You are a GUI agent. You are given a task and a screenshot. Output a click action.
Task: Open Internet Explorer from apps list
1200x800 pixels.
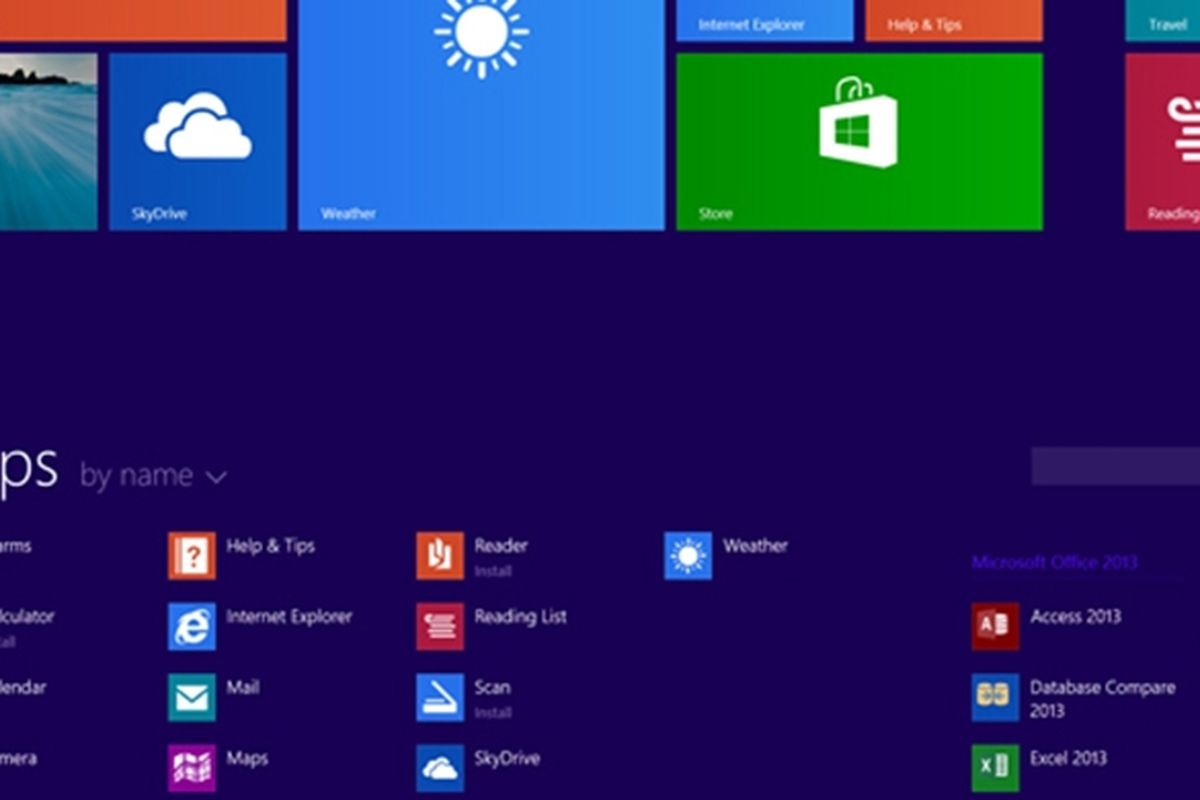(192, 627)
